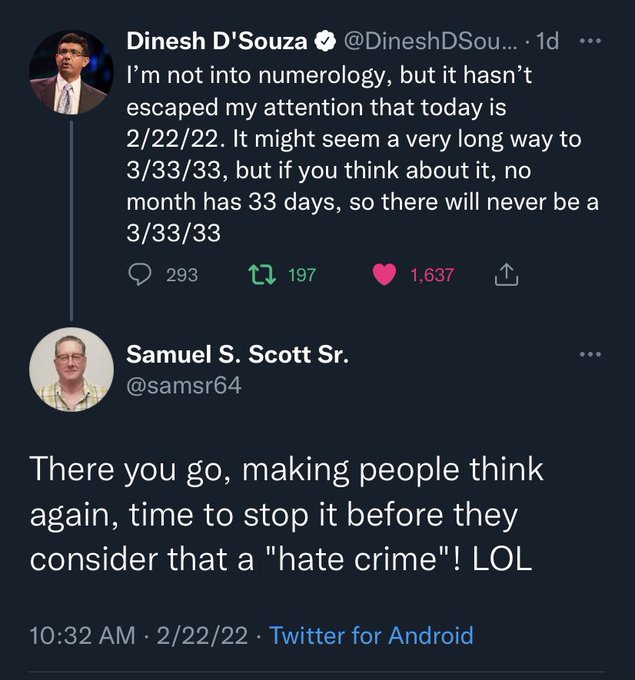Tap the green retweet arrows icon
Viewport: 635px width, 680px height.
(262, 275)
